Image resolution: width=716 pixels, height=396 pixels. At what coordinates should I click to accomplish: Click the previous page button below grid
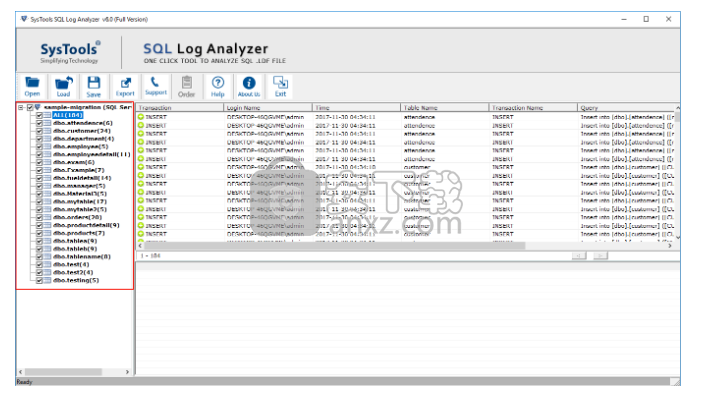coord(579,256)
